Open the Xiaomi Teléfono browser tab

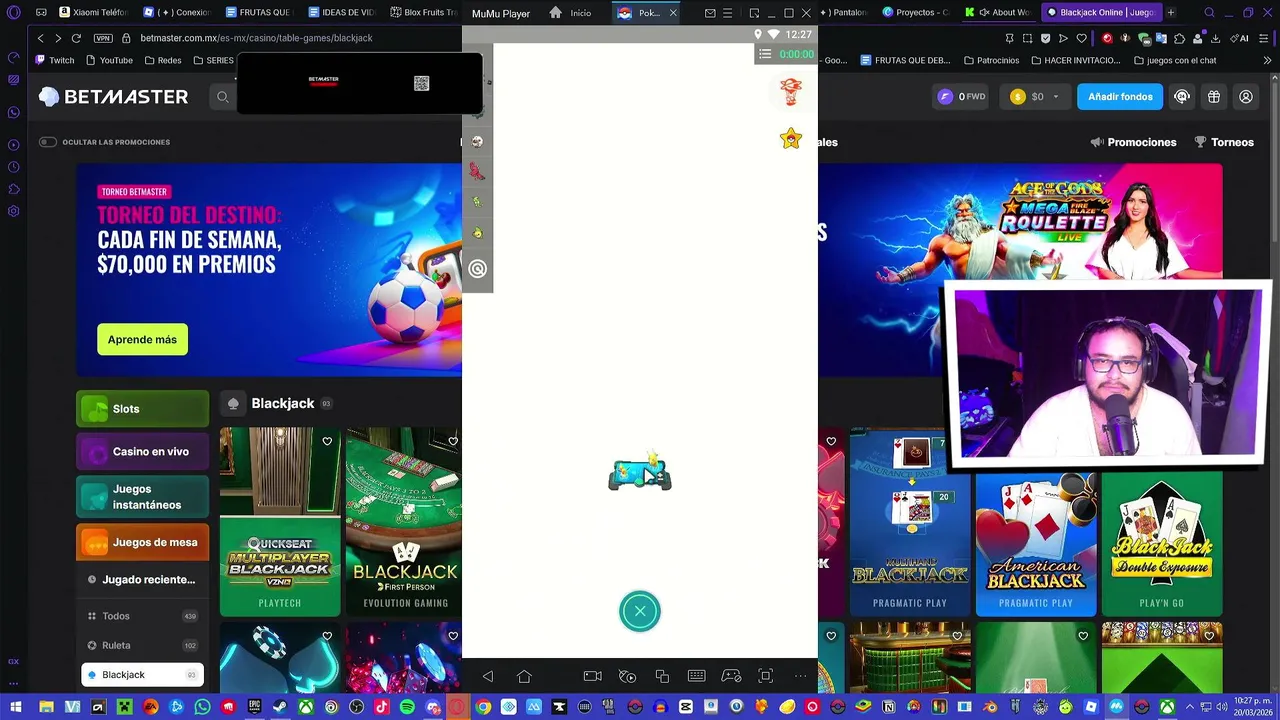[93, 12]
